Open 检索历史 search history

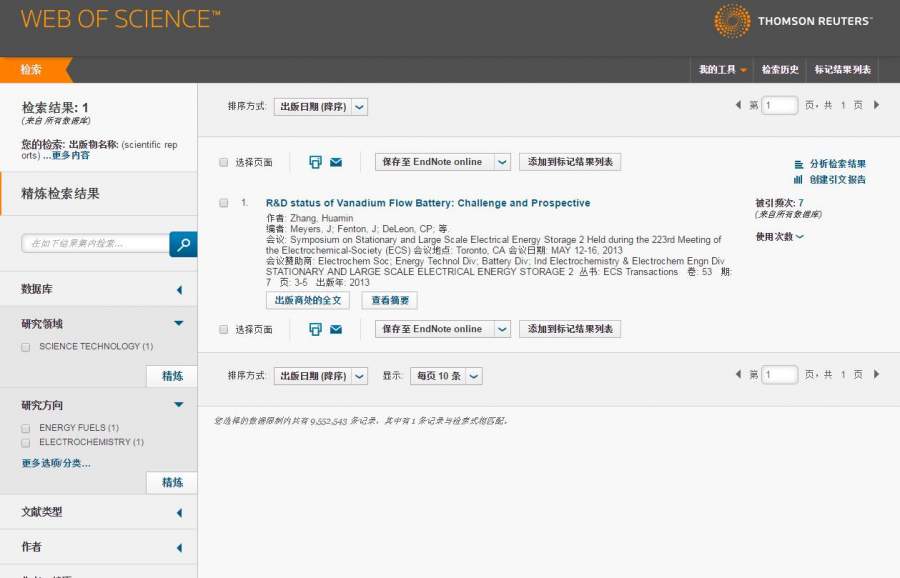click(x=779, y=69)
